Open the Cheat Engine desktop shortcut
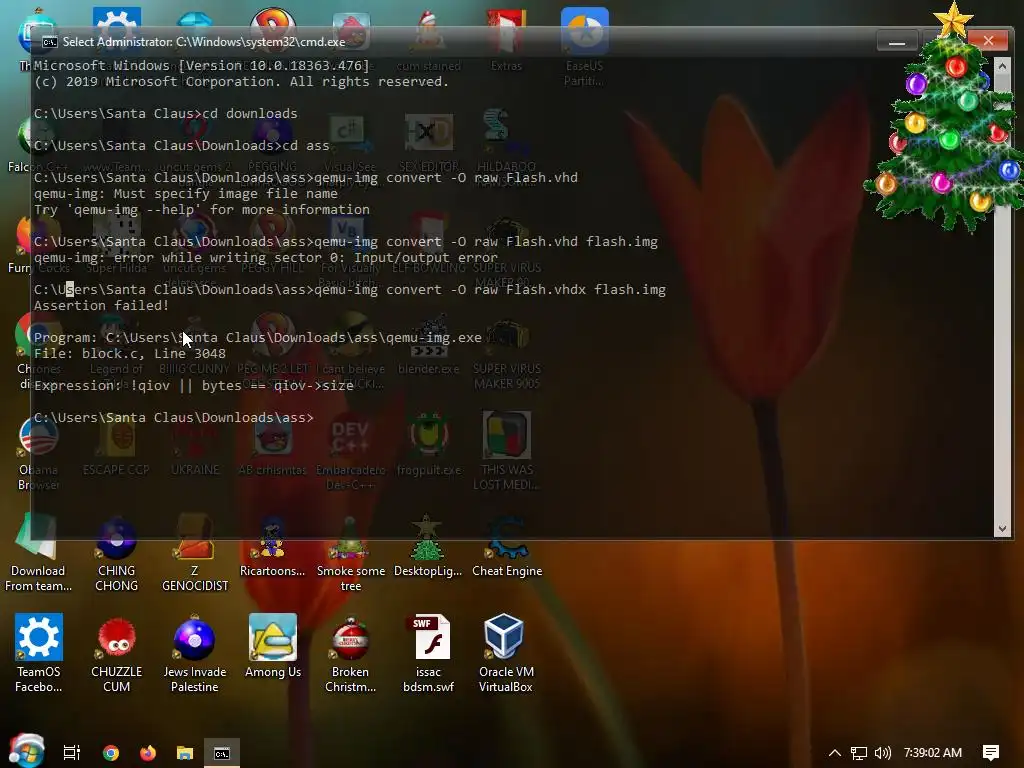1024x768 pixels. [x=507, y=547]
